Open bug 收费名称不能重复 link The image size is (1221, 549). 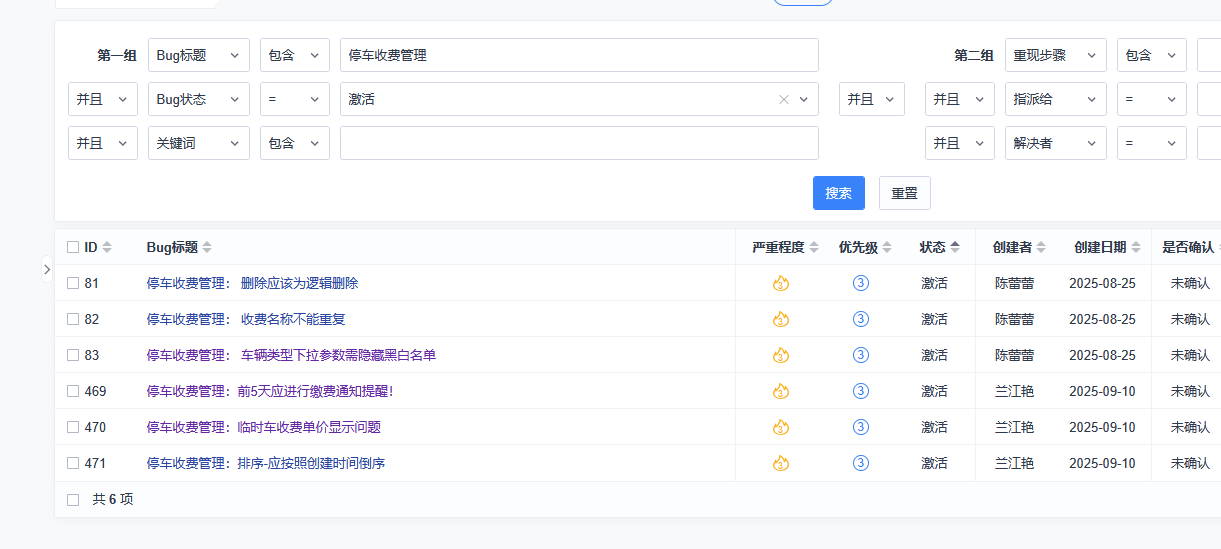293,319
